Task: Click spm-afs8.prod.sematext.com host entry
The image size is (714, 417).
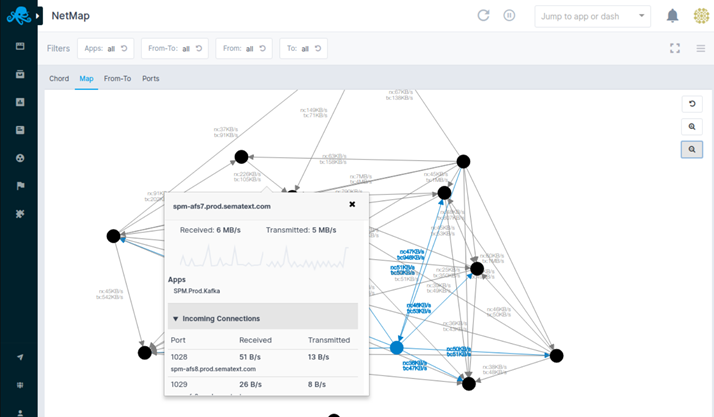Action: click(213, 369)
